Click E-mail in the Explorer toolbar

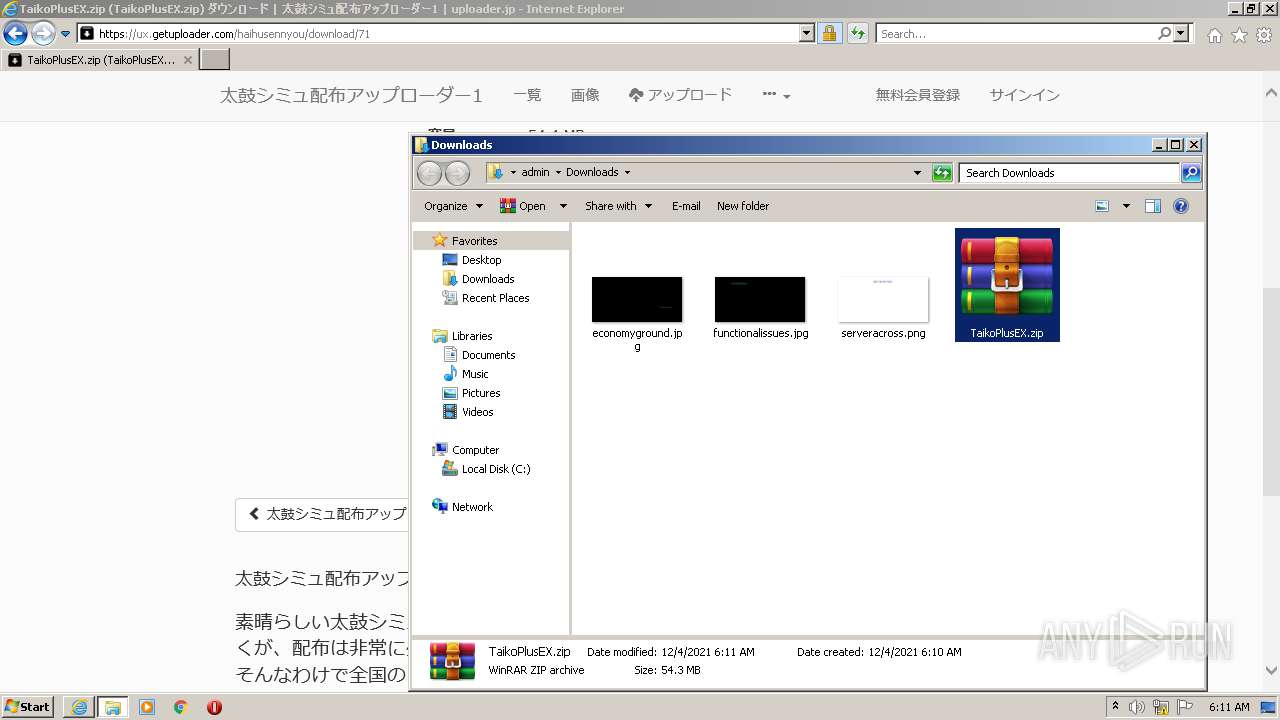click(686, 206)
